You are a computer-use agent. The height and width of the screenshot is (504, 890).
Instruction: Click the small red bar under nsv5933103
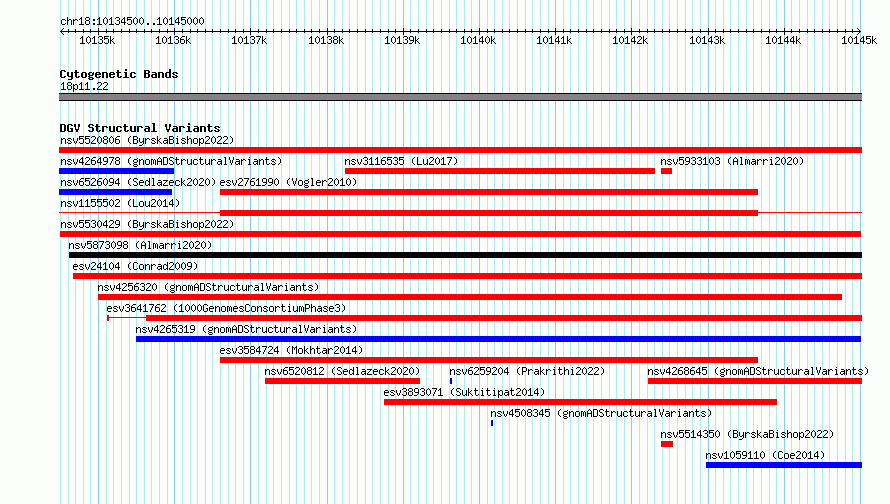(x=666, y=171)
